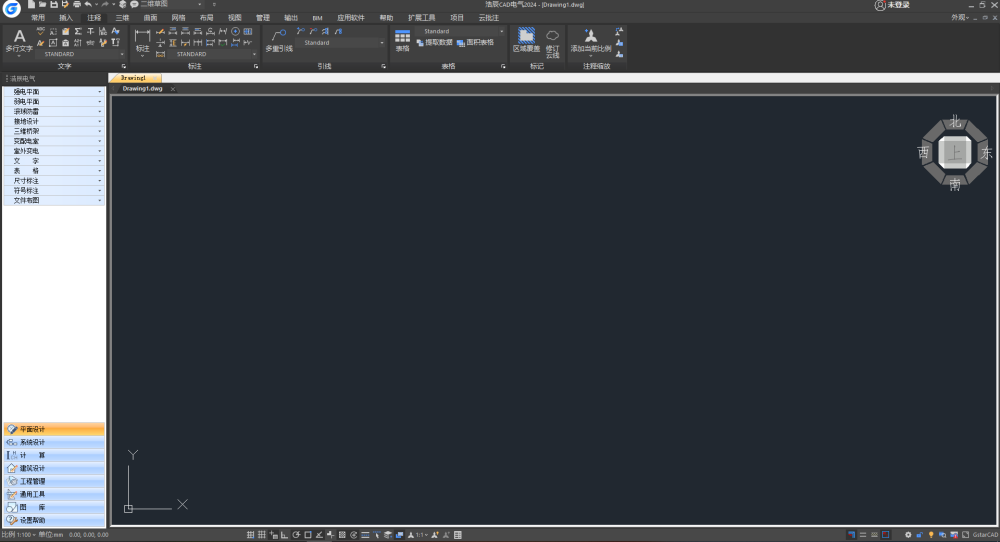Click the settings gear in the status bar
1000x542 pixels.
(908, 535)
